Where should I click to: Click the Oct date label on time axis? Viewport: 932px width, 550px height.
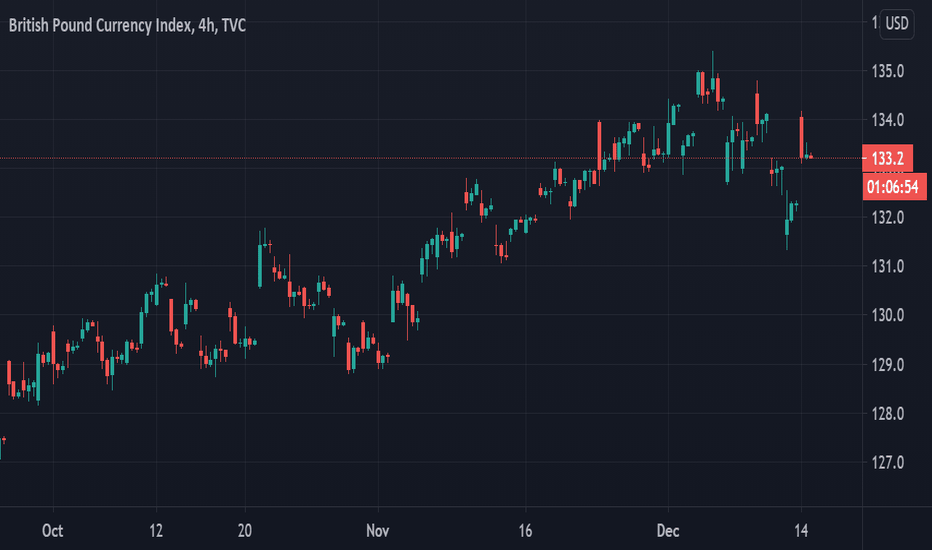[52, 530]
